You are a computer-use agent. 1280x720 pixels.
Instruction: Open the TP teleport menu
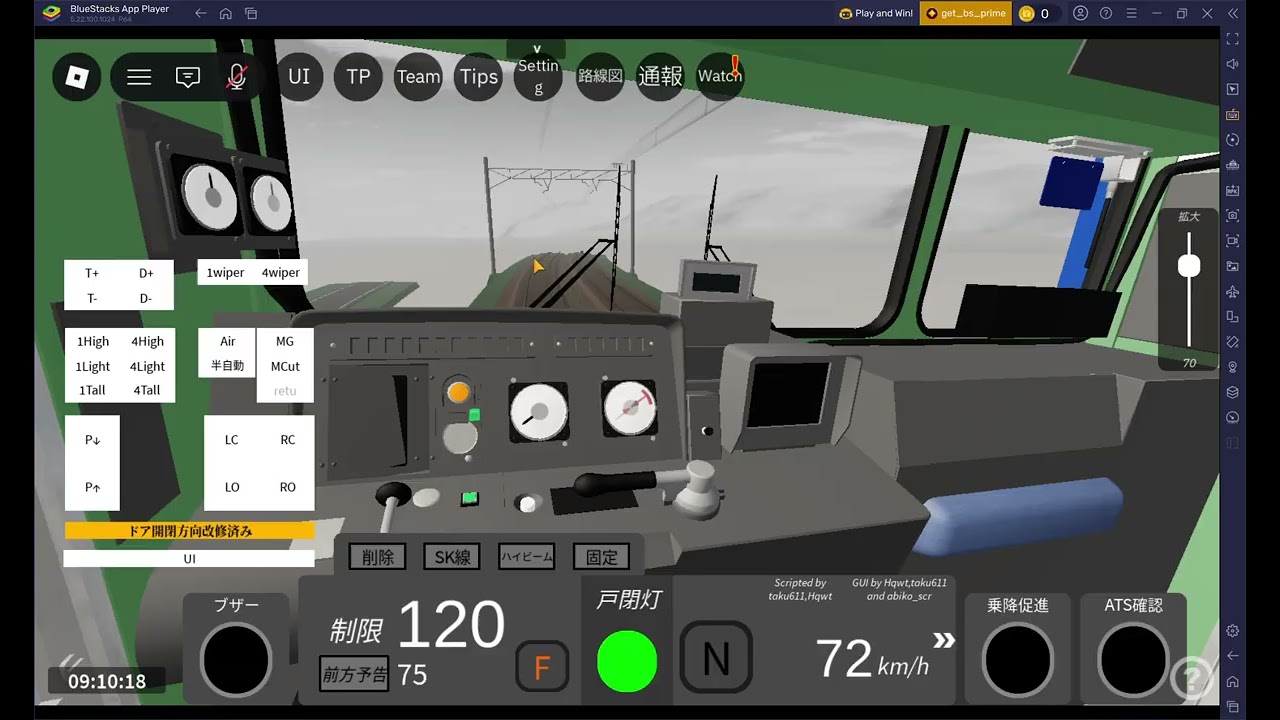[x=358, y=77]
